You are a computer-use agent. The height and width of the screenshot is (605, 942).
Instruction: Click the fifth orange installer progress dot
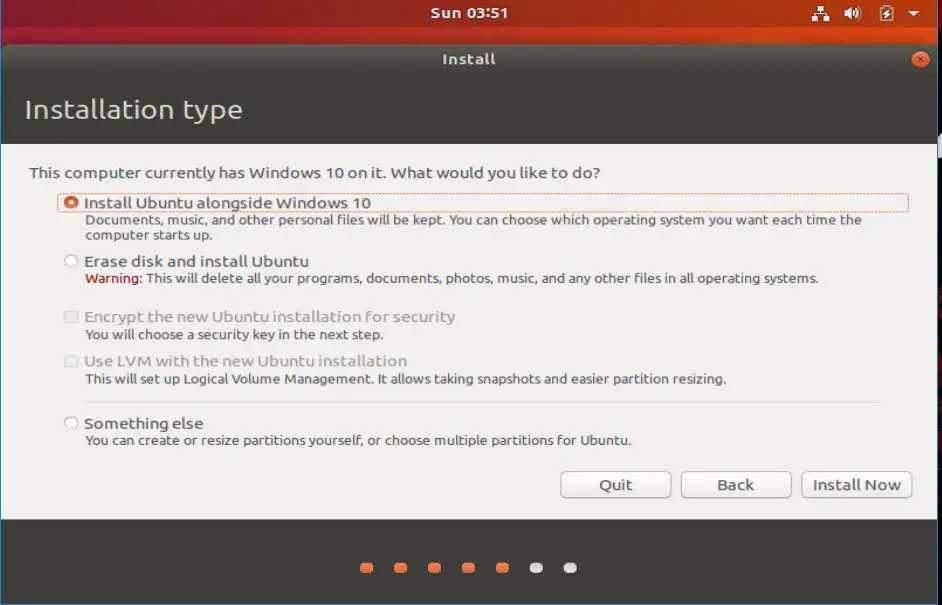point(501,567)
